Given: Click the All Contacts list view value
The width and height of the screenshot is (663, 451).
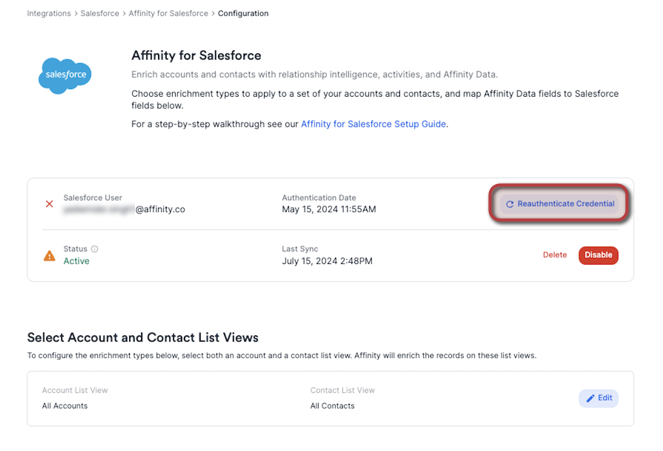Looking at the screenshot, I should point(332,406).
